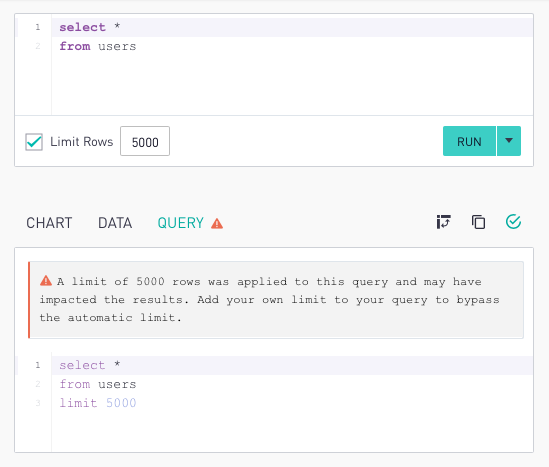Click the warning icon in the limit message
Image resolution: width=549 pixels, height=467 pixels.
pyautogui.click(x=46, y=281)
